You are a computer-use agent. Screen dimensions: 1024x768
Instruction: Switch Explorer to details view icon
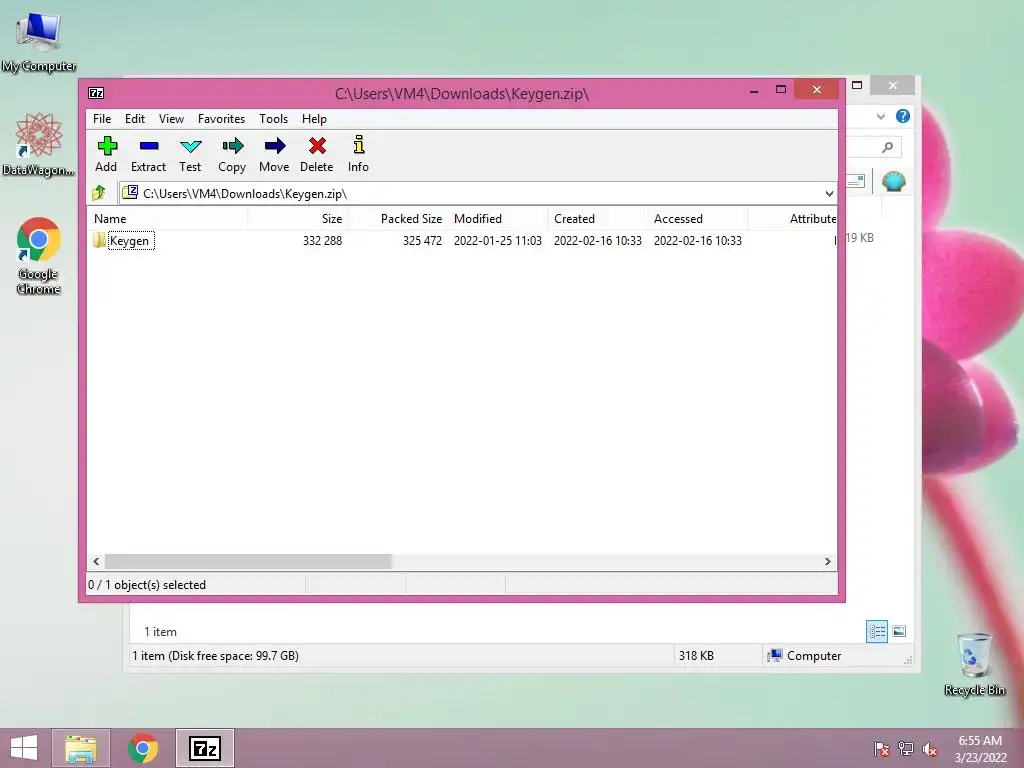point(876,631)
